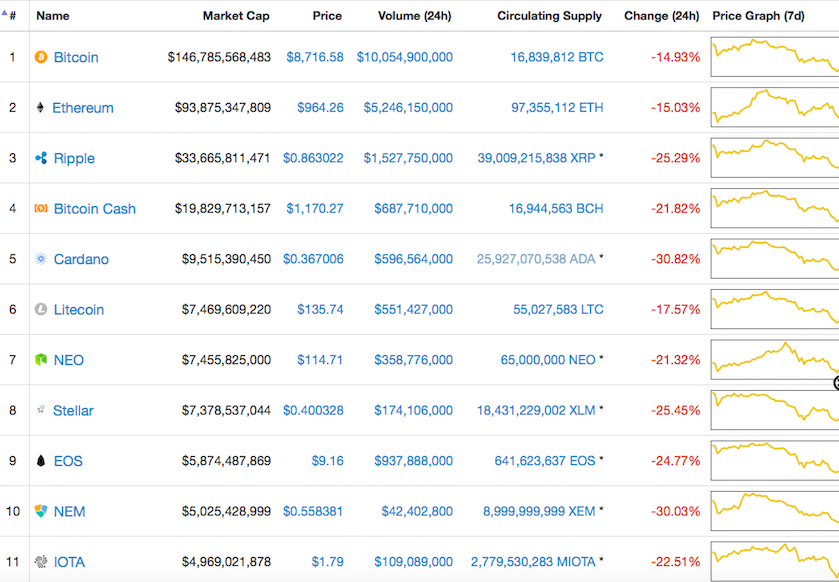Open the Bitcoin name link

click(x=76, y=57)
